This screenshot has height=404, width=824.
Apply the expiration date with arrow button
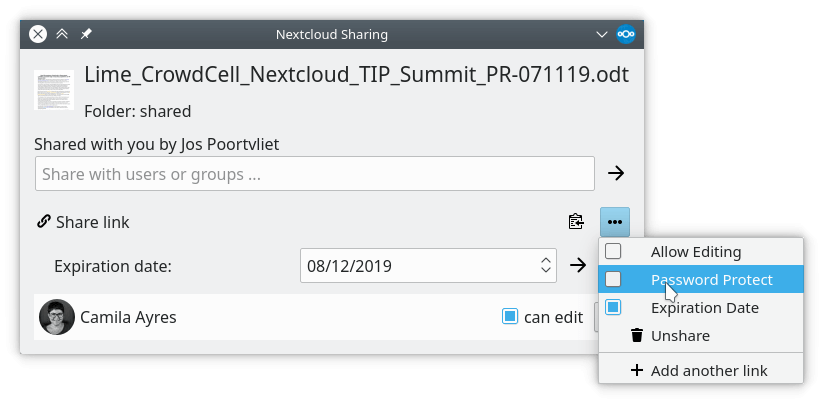(x=578, y=266)
